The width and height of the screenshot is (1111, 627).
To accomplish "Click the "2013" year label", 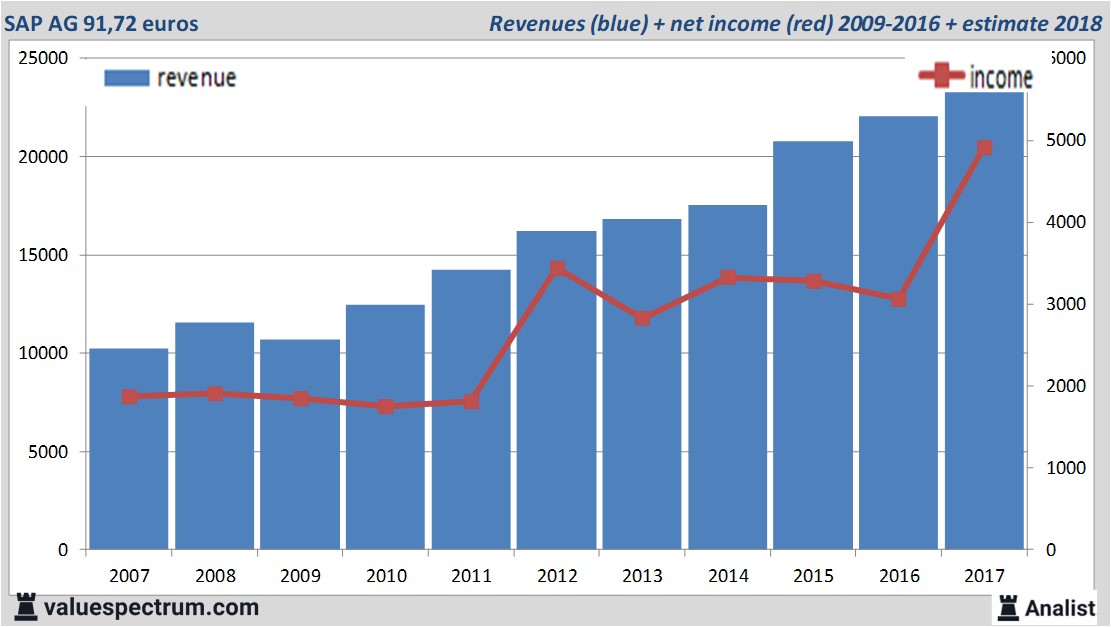I will point(643,575).
